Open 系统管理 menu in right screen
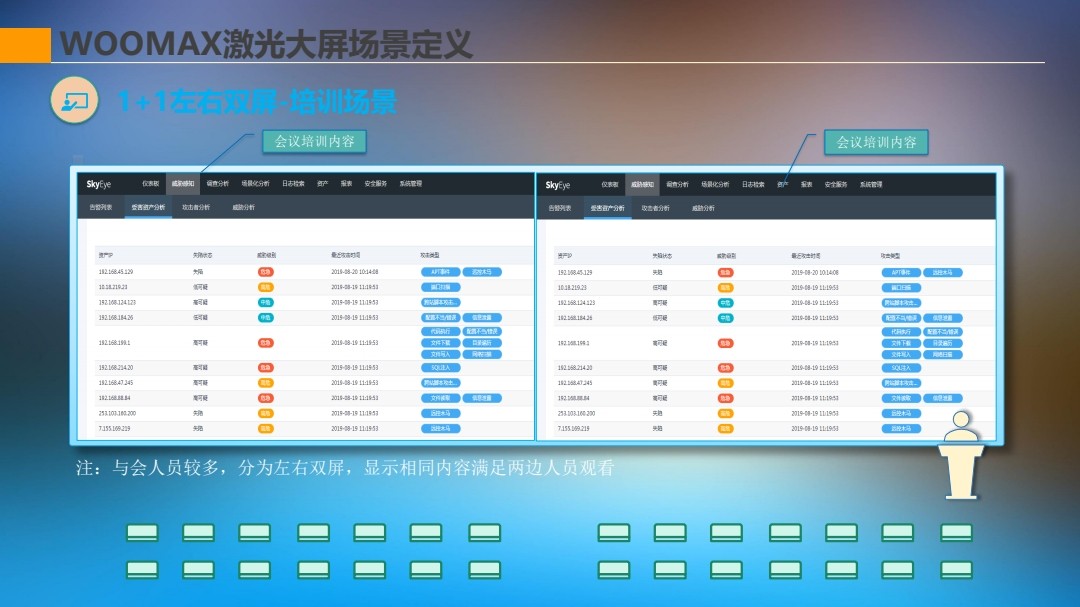The height and width of the screenshot is (607, 1080). click(x=871, y=185)
